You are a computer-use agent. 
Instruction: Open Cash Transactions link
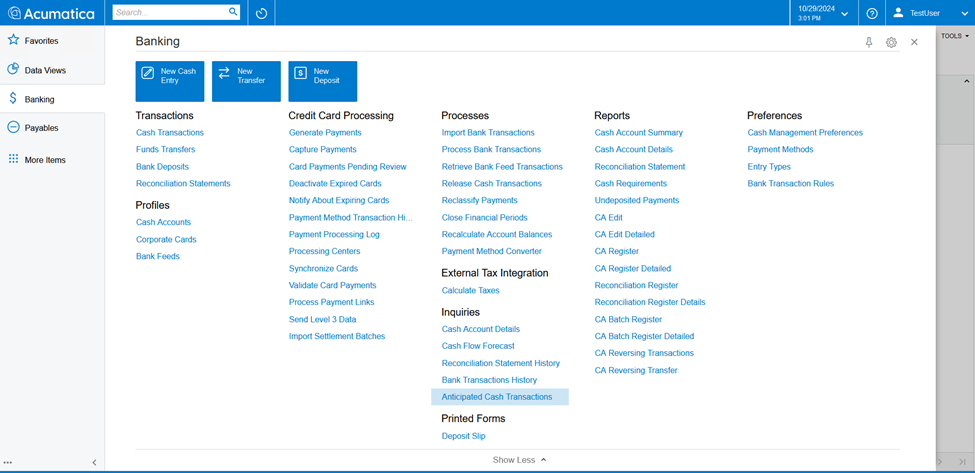pyautogui.click(x=170, y=132)
